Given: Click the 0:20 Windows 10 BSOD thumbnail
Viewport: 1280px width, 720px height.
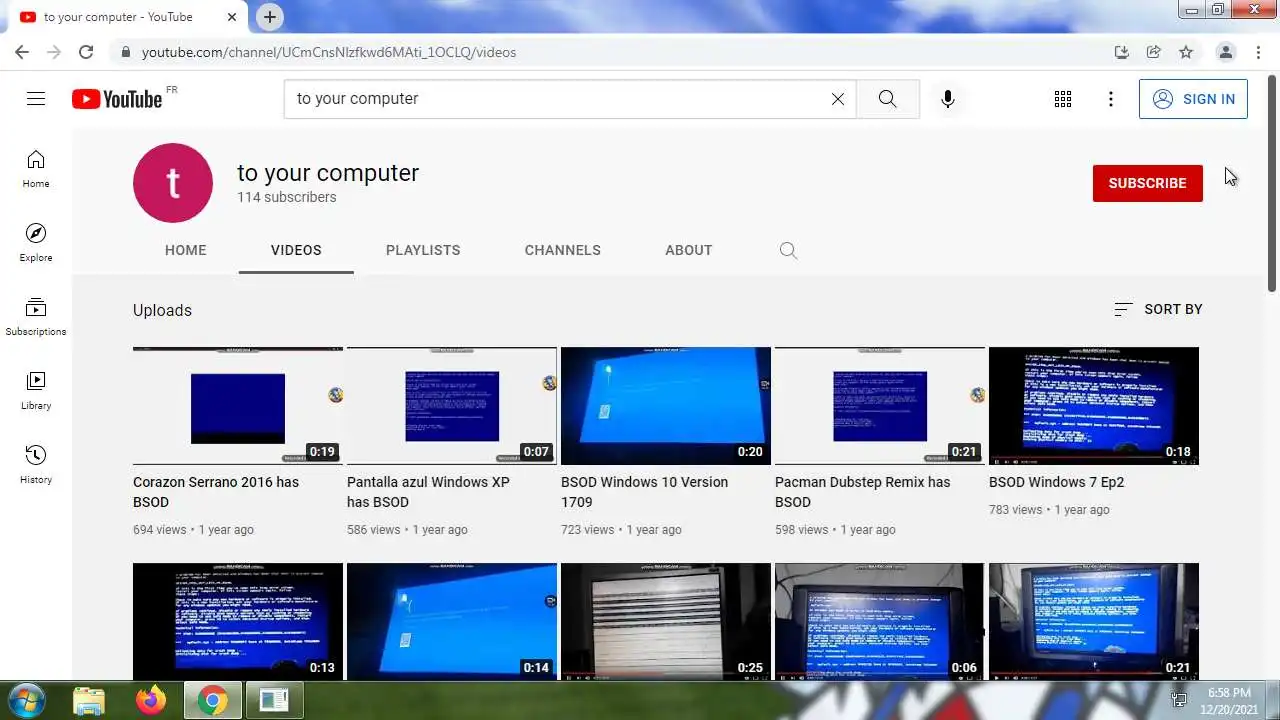Looking at the screenshot, I should click(x=666, y=406).
